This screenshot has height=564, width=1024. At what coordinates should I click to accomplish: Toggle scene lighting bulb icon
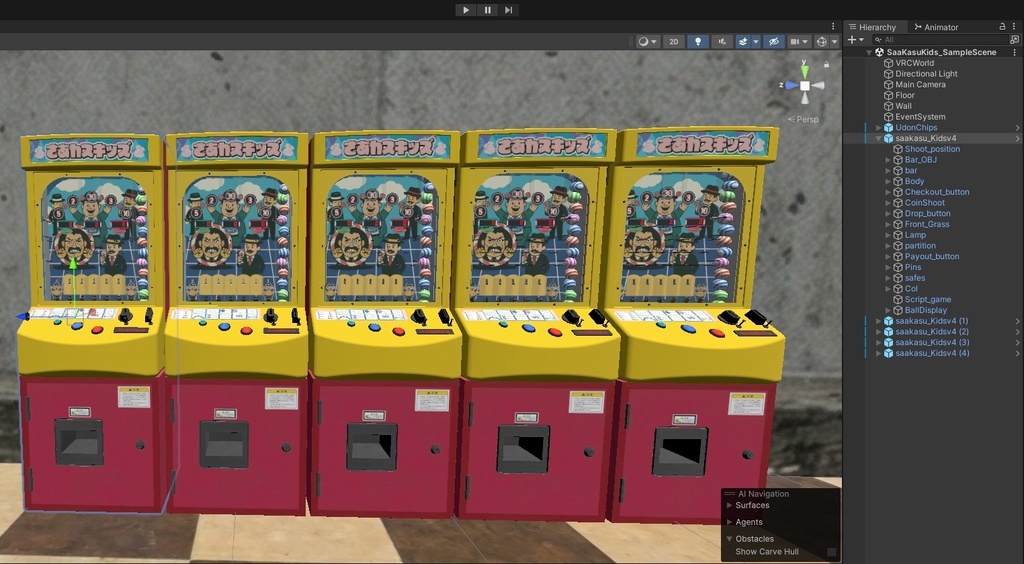[697, 42]
